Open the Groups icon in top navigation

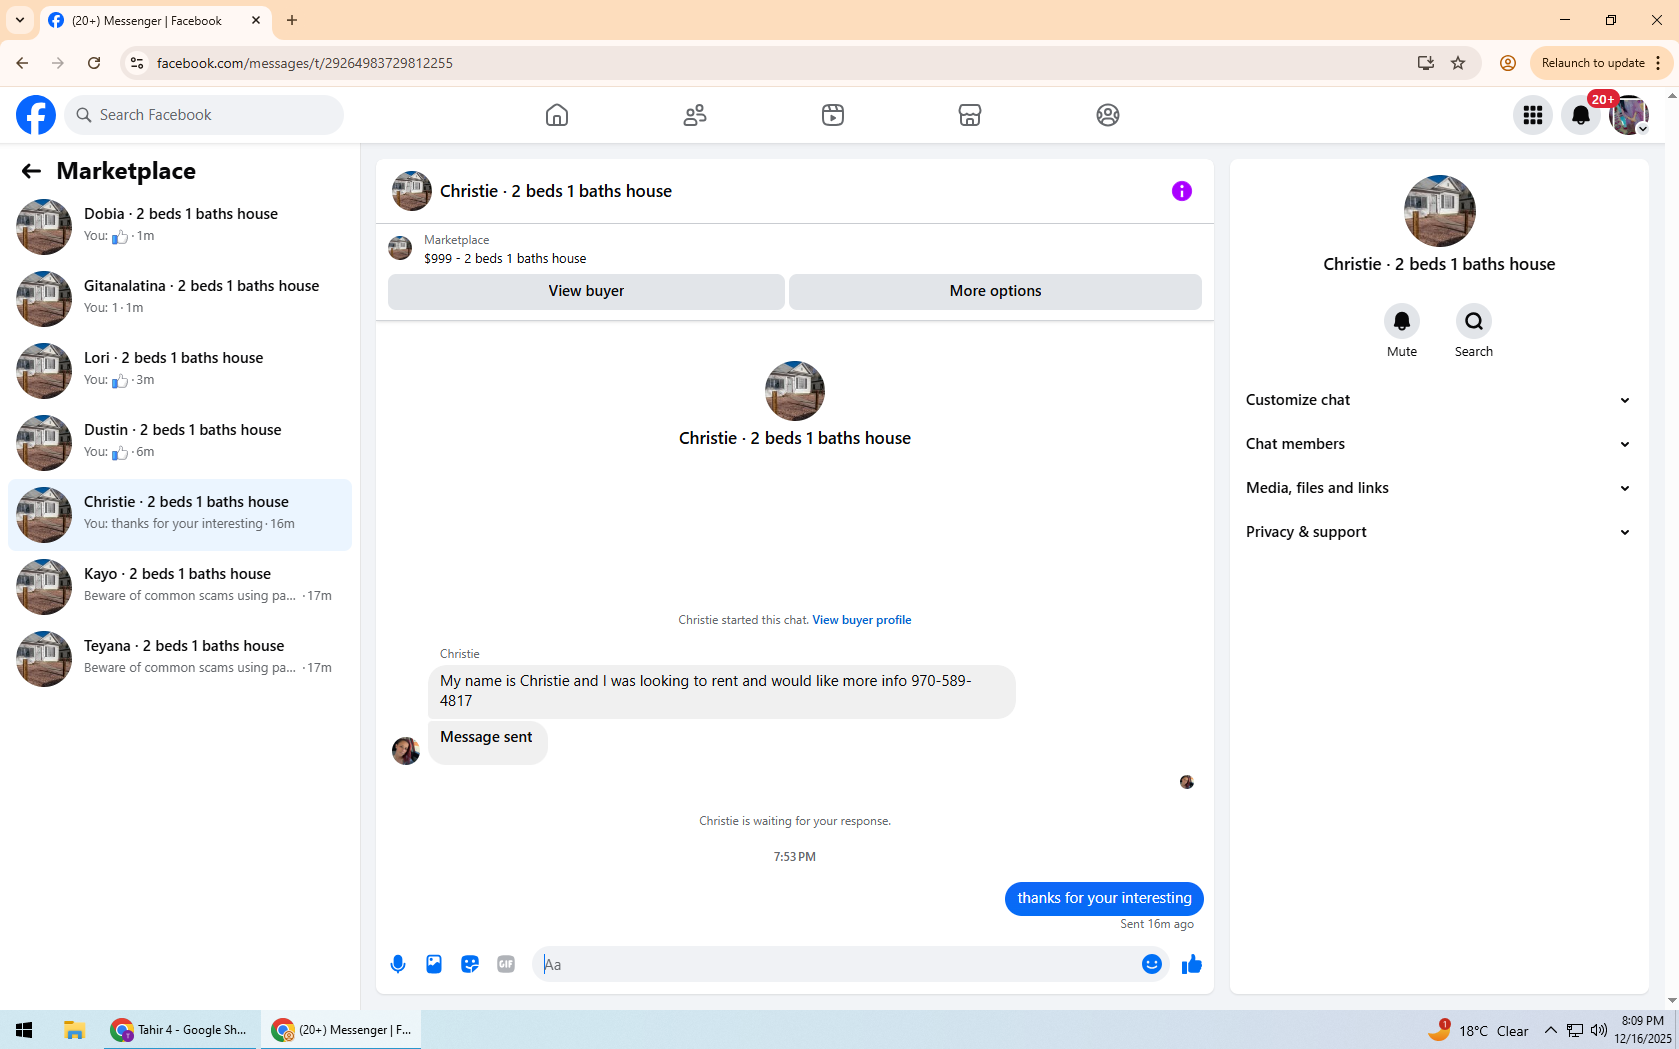[1108, 115]
